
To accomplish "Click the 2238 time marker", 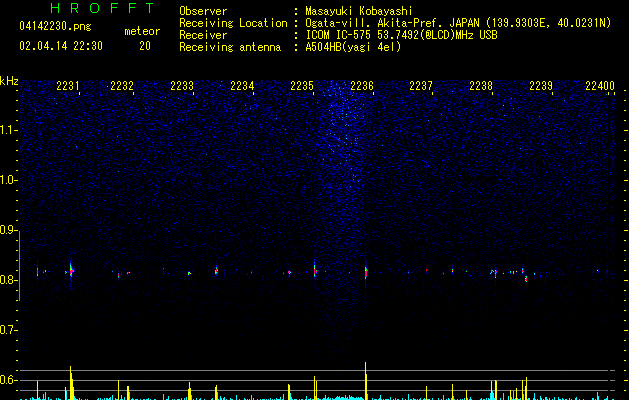I will (481, 86).
